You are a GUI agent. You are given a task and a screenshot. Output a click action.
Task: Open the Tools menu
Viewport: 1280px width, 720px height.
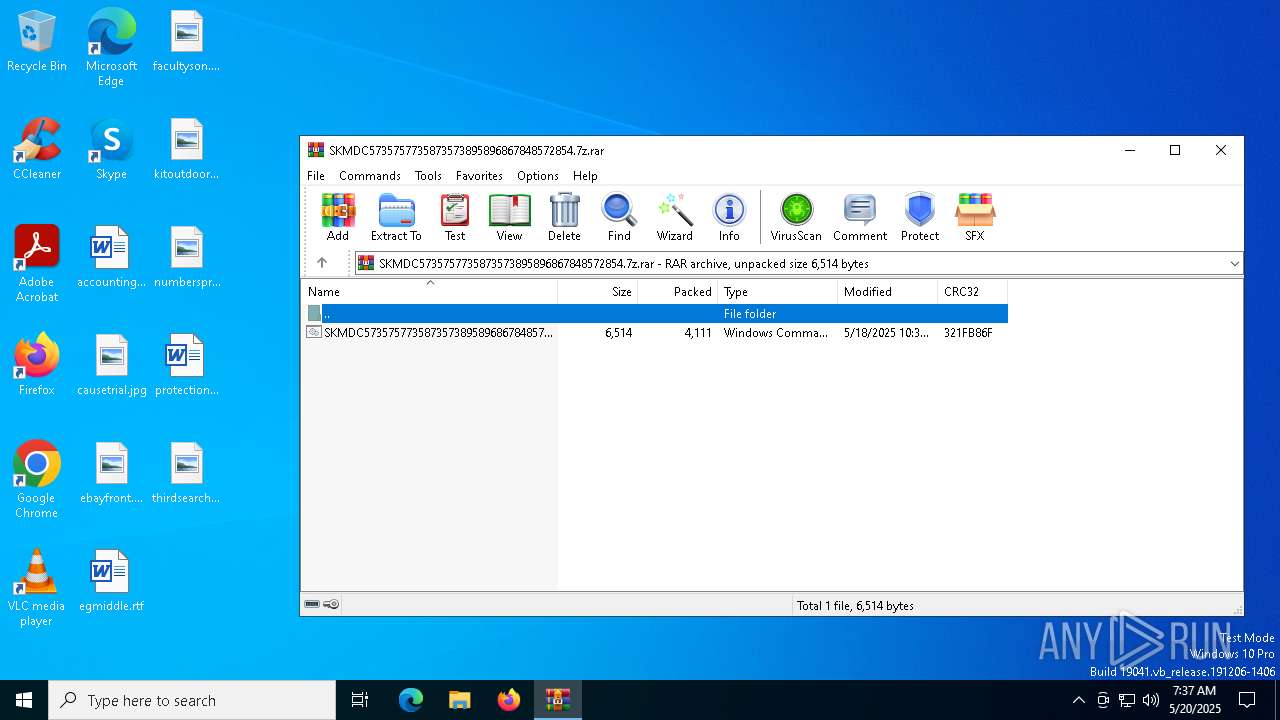428,176
